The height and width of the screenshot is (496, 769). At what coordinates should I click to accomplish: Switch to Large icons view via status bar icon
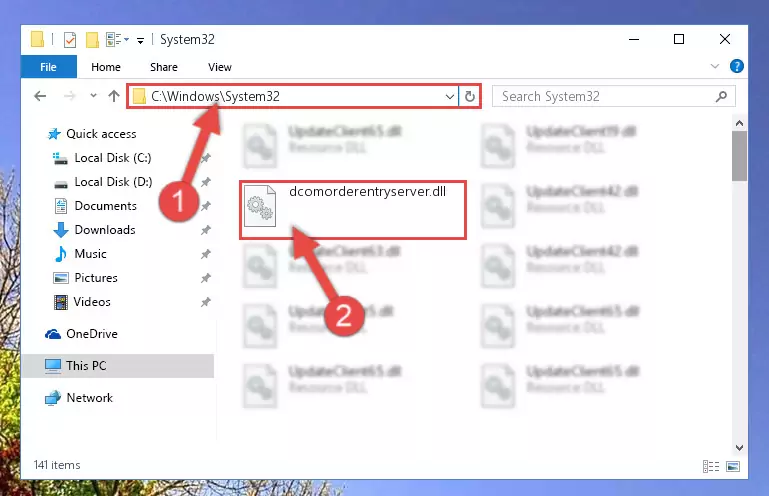pyautogui.click(x=733, y=466)
